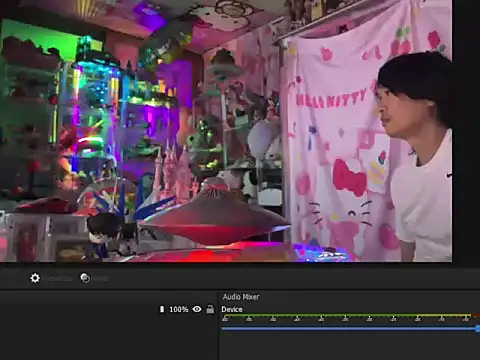Image resolution: width=480 pixels, height=360 pixels.
Task: Click the middle of the Device volume slider
Action: pyautogui.click(x=351, y=329)
